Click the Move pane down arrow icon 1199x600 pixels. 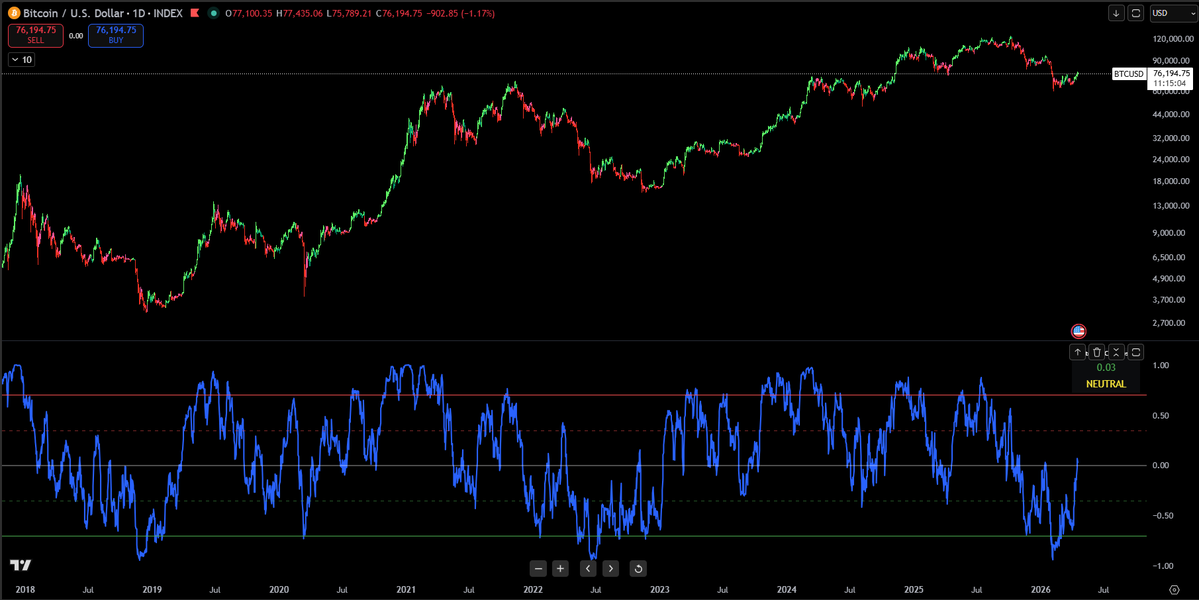(1117, 13)
